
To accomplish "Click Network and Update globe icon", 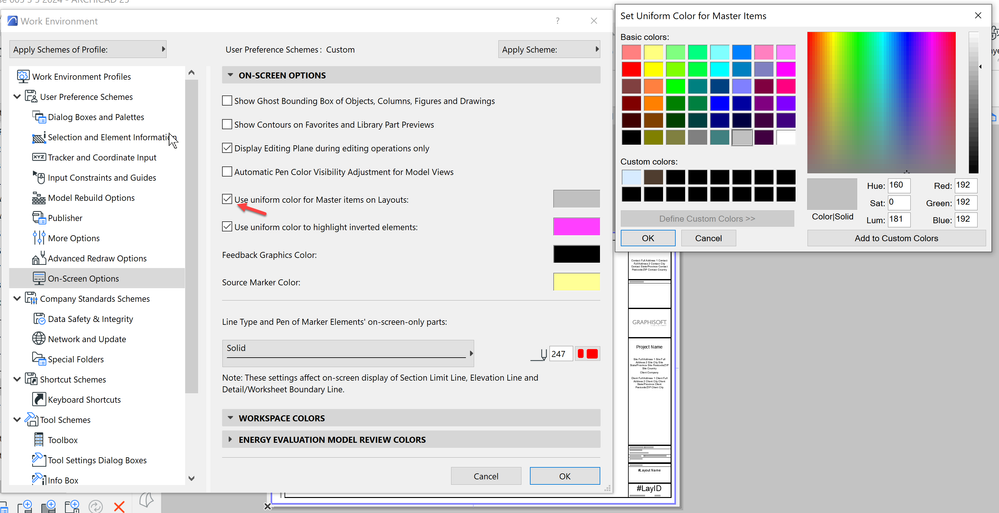I will (39, 339).
